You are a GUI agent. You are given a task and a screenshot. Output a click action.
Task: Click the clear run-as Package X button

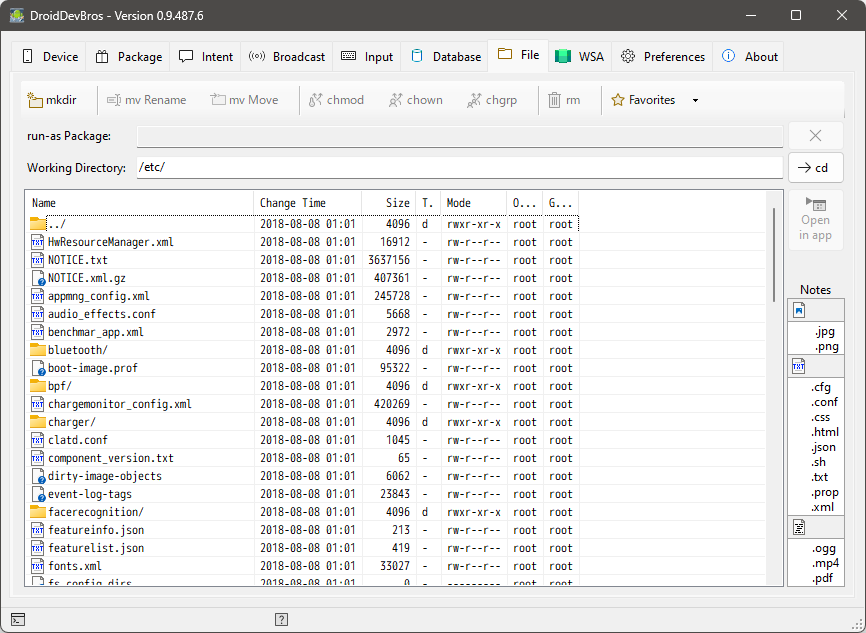click(815, 136)
